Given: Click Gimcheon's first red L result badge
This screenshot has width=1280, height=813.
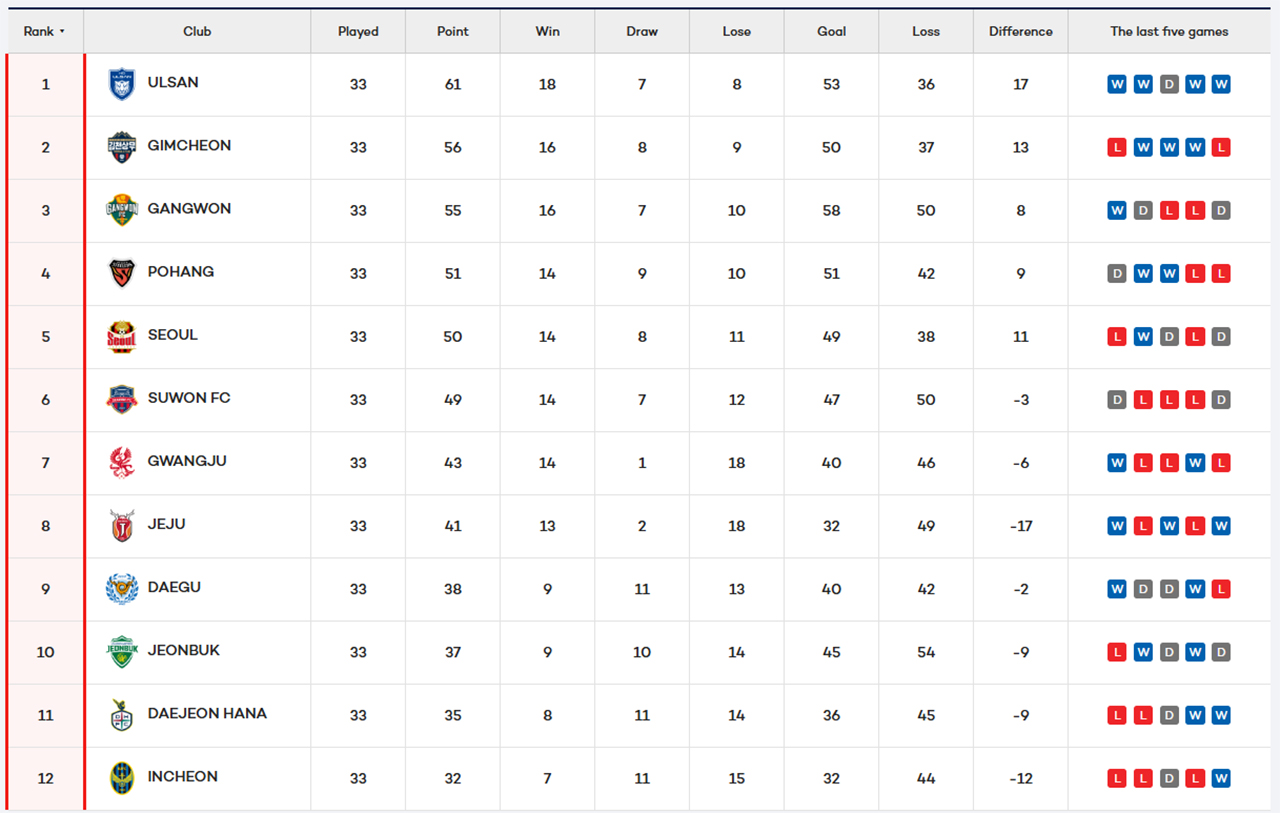Looking at the screenshot, I should [x=1117, y=148].
